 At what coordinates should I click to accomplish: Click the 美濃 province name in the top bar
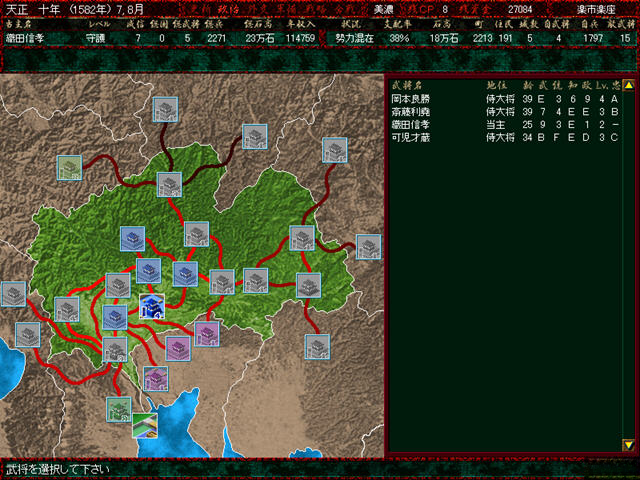click(383, 9)
